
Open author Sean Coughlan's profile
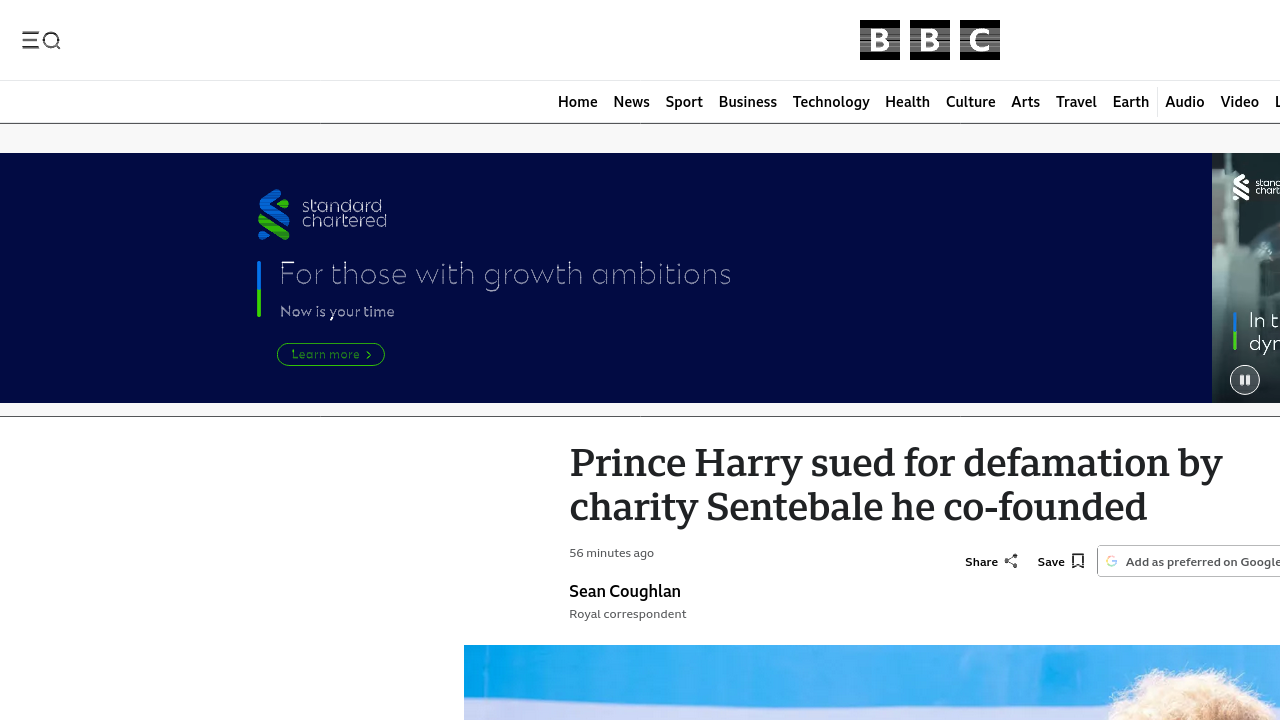tap(625, 591)
